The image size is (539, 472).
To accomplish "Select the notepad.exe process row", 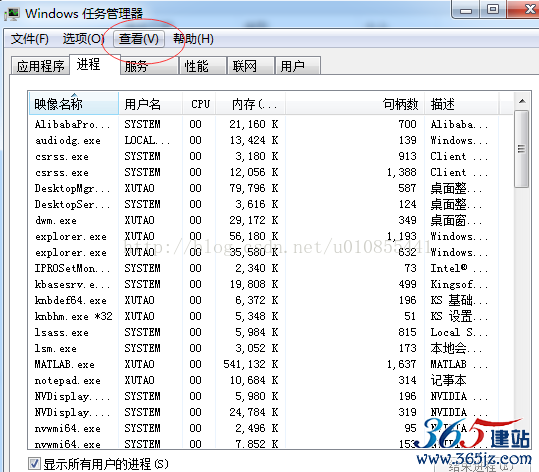I will click(x=272, y=380).
